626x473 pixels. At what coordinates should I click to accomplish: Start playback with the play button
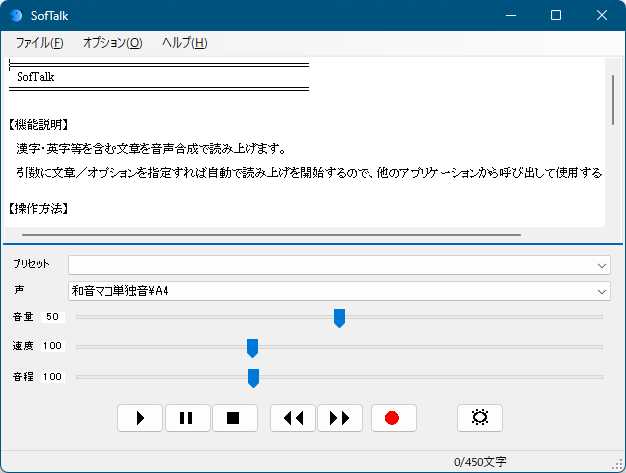coord(140,418)
